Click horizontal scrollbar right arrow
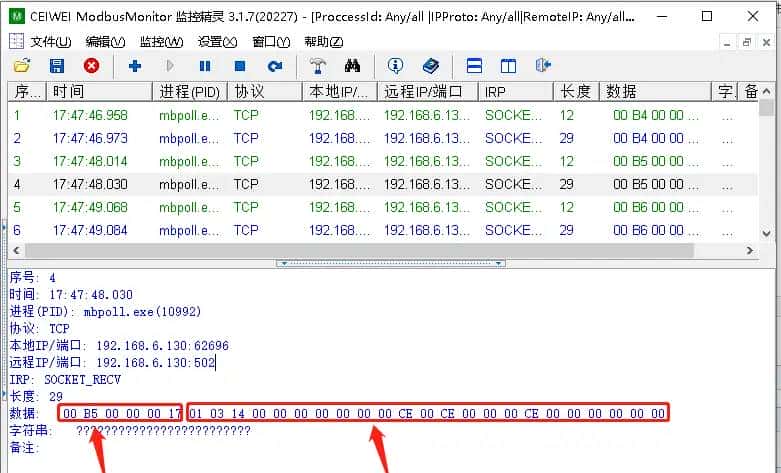Screen dimensions: 781x473 point(750,250)
